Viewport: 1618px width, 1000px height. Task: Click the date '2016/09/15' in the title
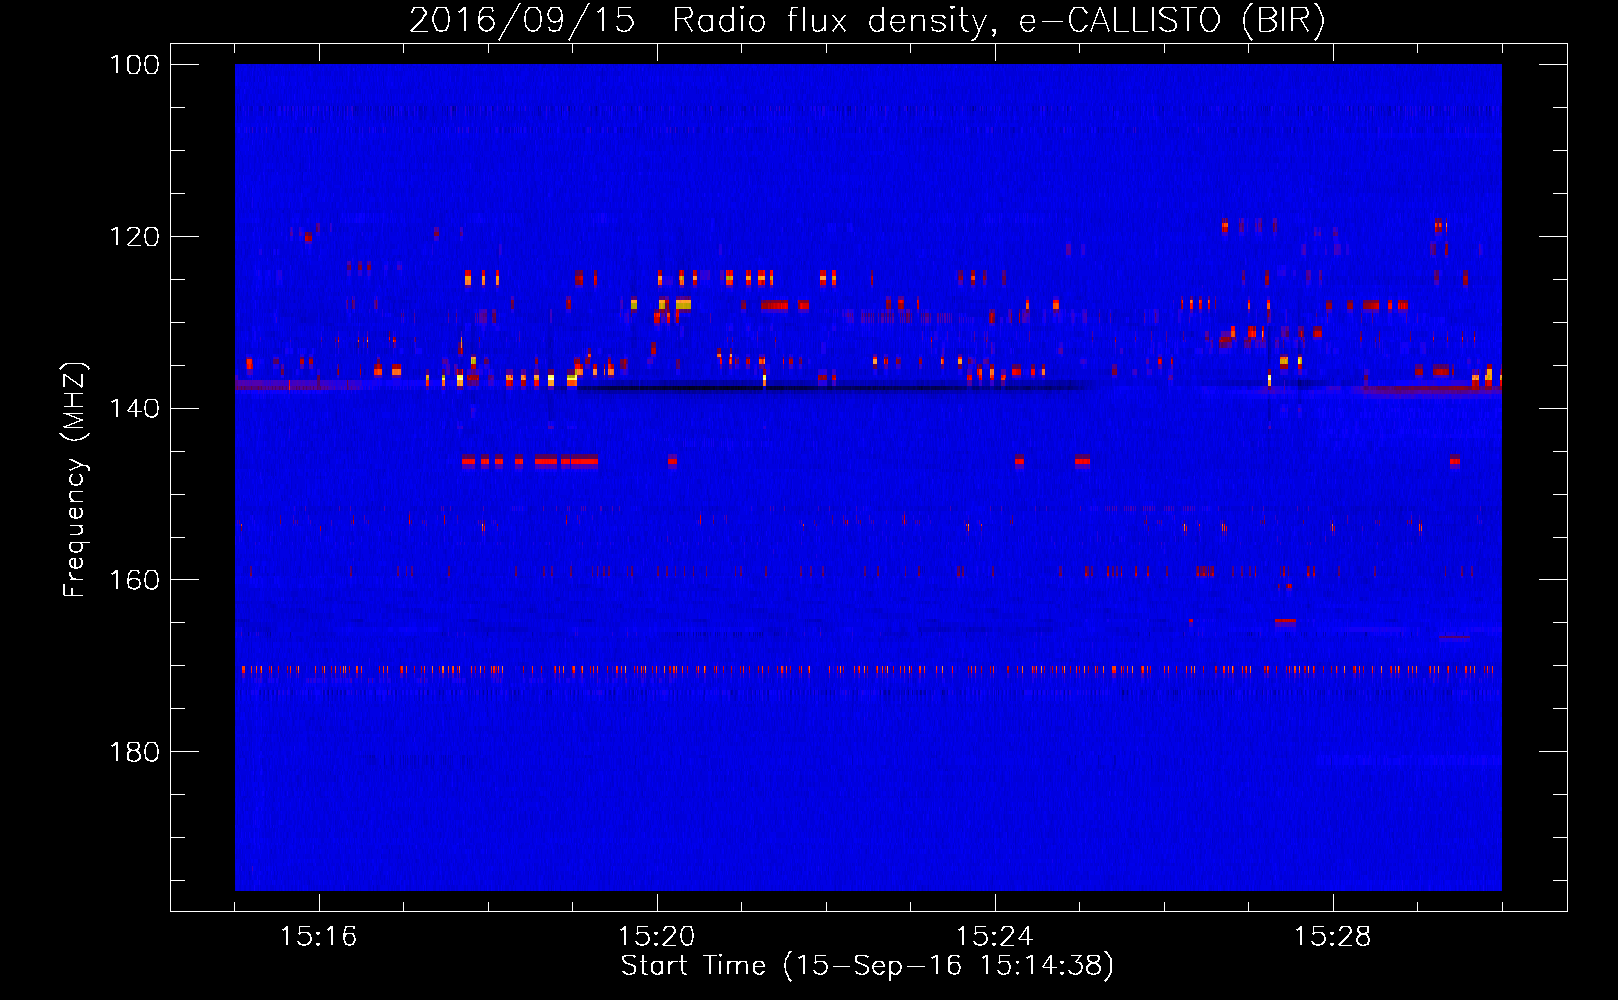(522, 20)
